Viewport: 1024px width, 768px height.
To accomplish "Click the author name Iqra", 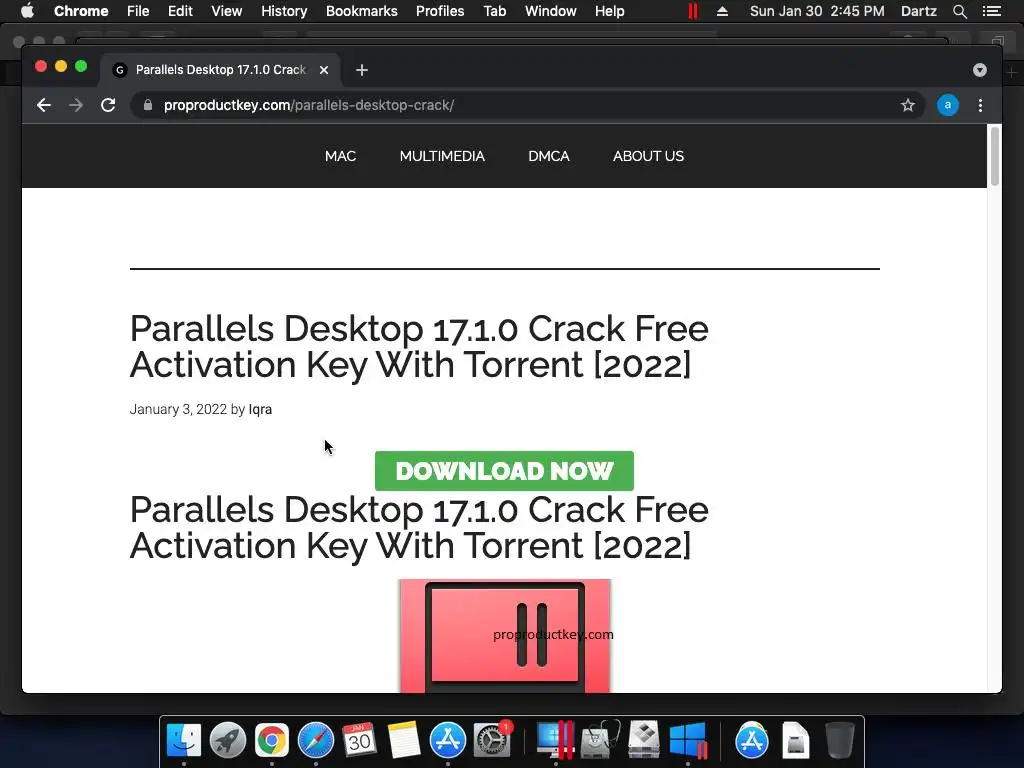I will point(260,409).
